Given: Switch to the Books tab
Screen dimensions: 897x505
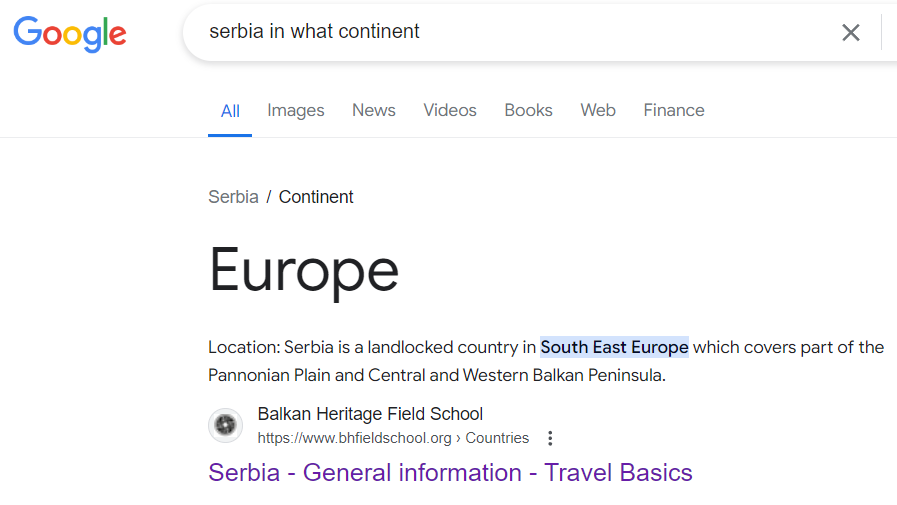Looking at the screenshot, I should (528, 111).
